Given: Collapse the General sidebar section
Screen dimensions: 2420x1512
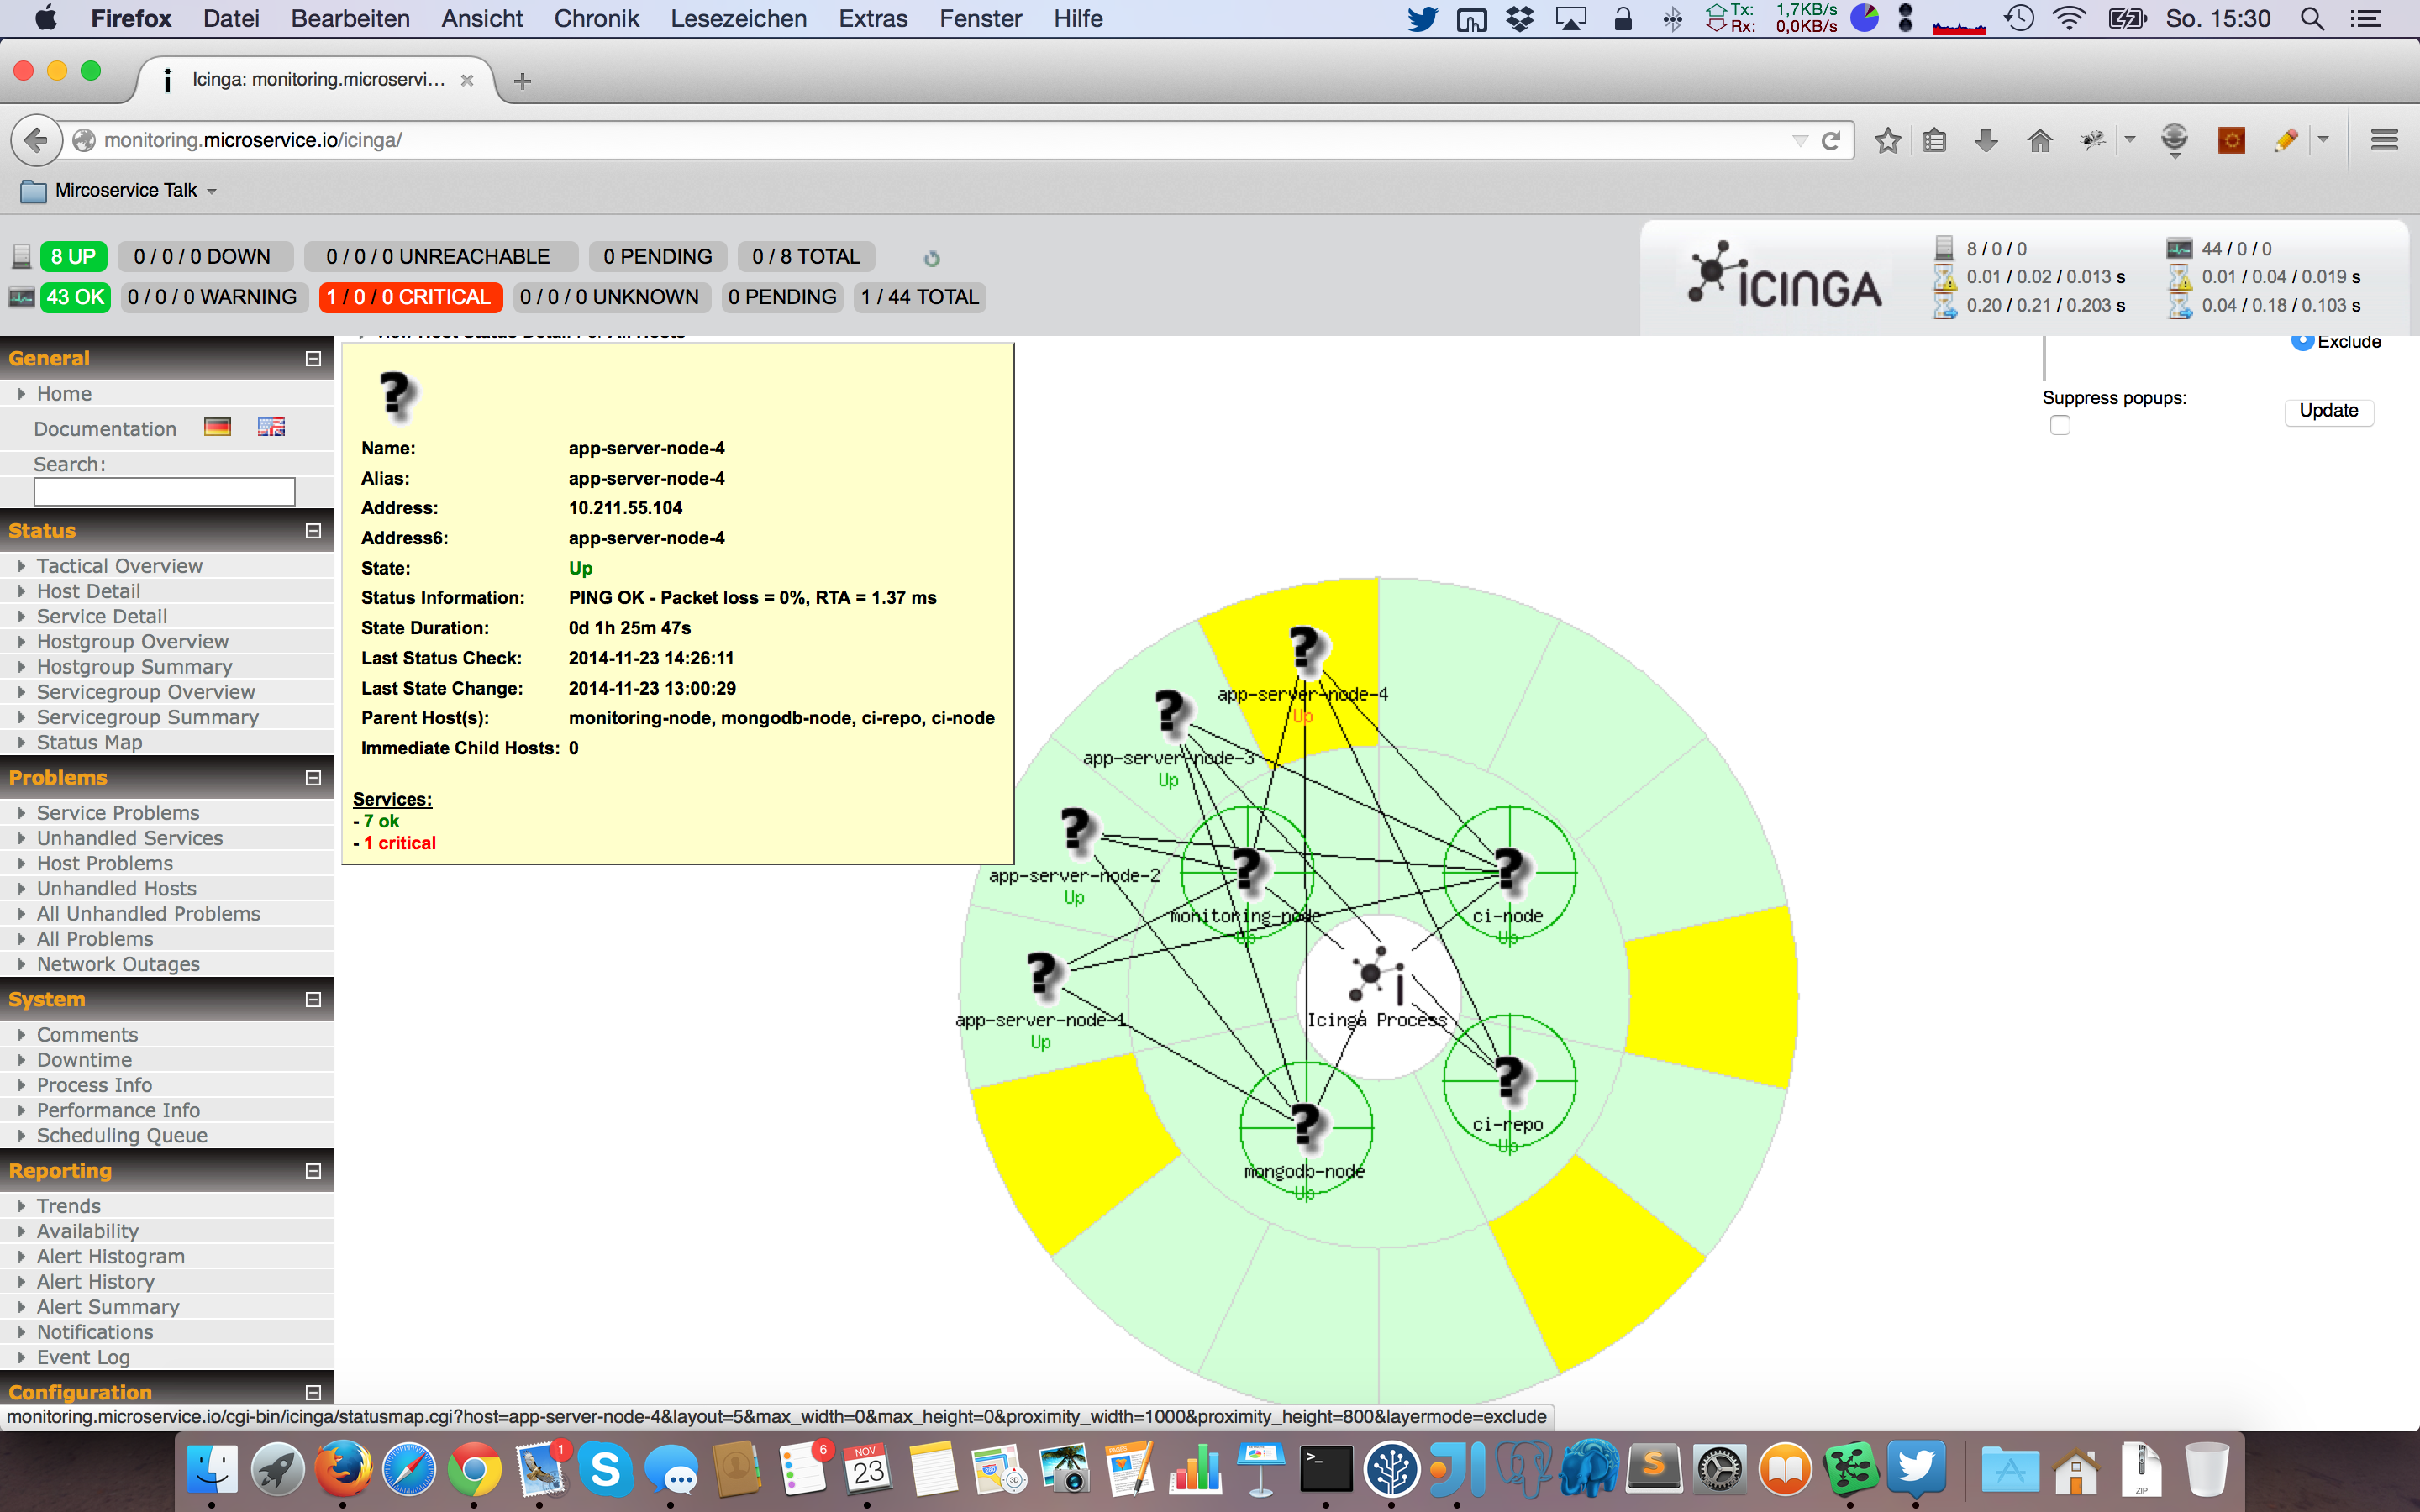Looking at the screenshot, I should 313,358.
